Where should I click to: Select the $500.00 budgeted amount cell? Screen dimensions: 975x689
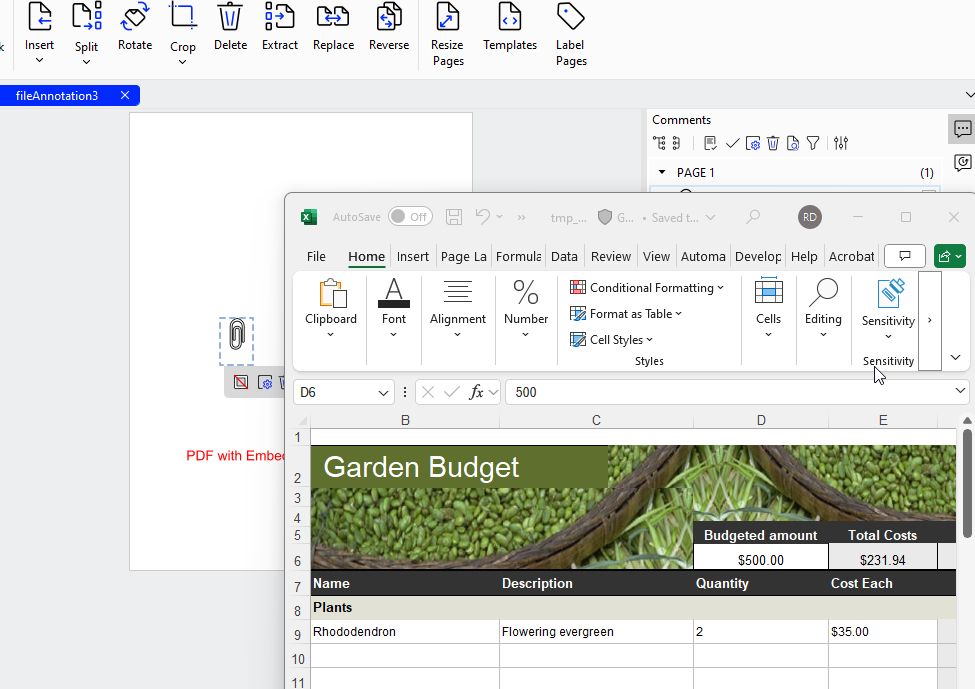point(760,560)
